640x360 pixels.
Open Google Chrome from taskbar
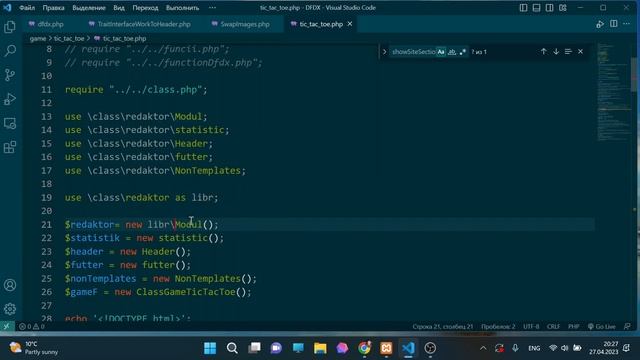364,348
